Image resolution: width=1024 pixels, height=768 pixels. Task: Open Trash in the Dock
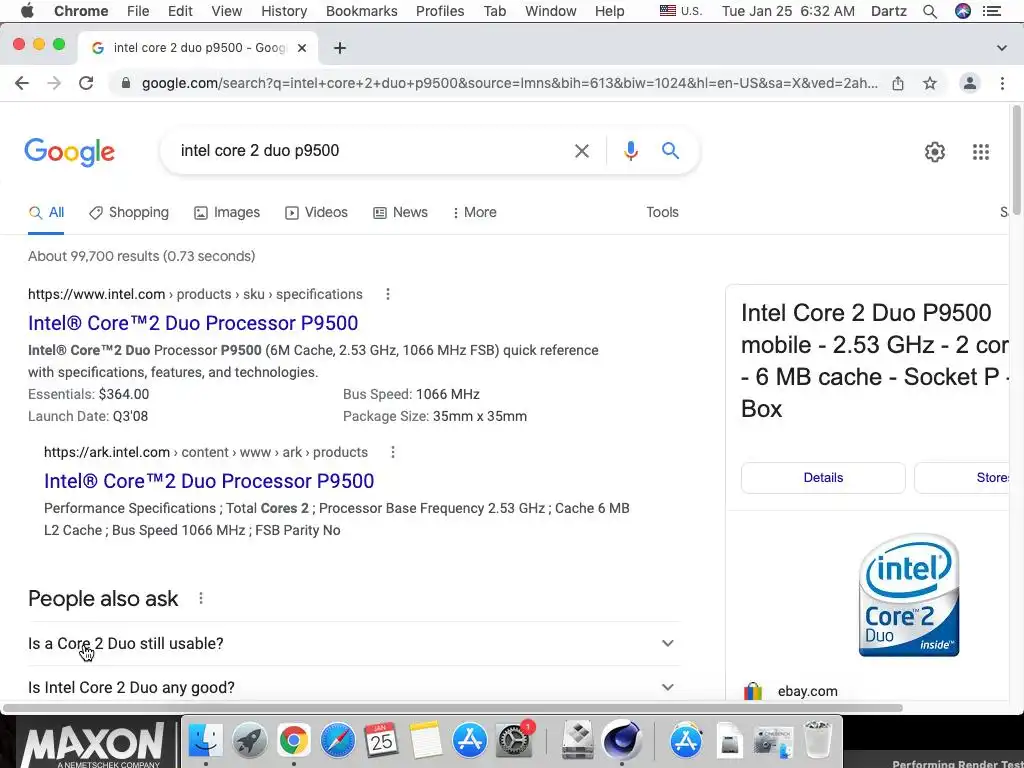point(817,741)
